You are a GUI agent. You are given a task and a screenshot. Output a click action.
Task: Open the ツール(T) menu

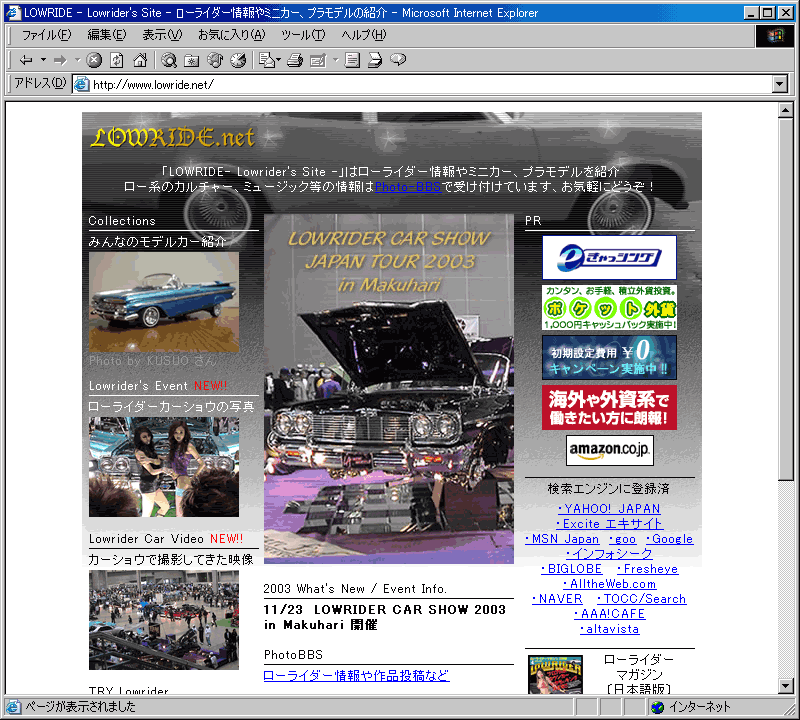303,35
